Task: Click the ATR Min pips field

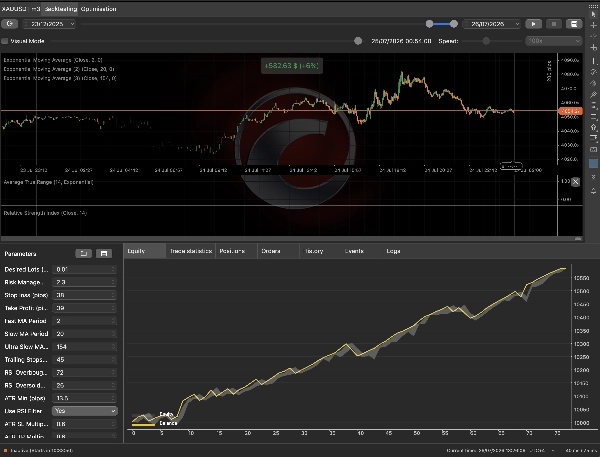Action: pyautogui.click(x=84, y=398)
